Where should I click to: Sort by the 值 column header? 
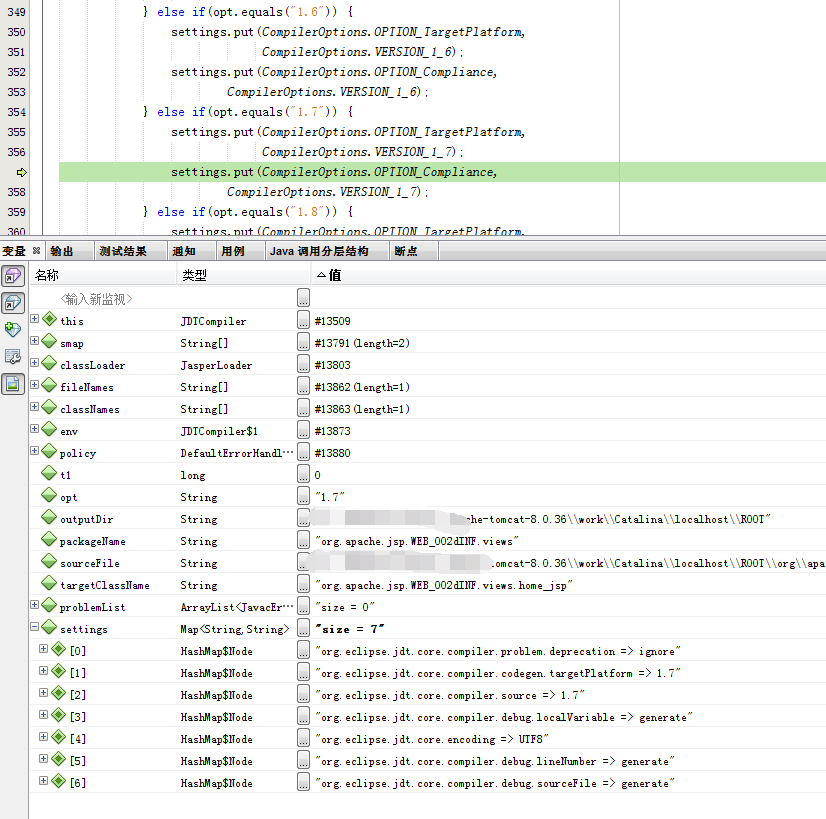click(569, 275)
